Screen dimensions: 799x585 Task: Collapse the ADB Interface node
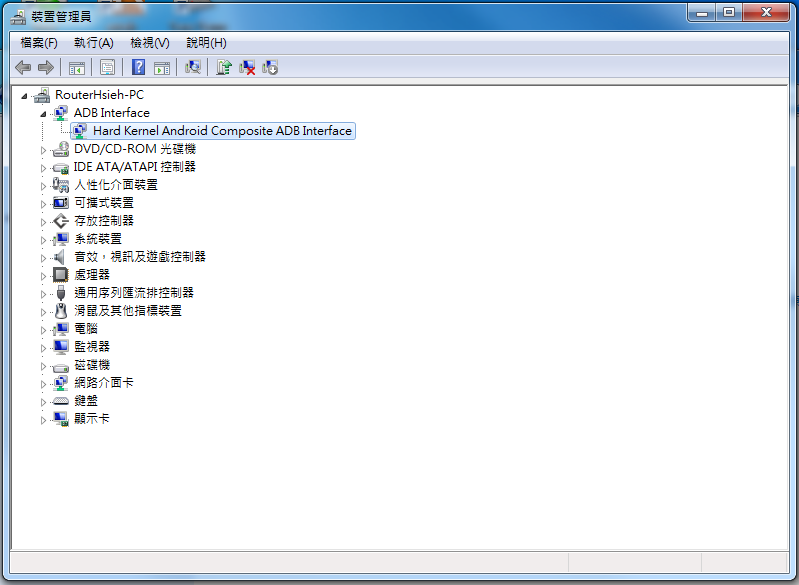pyautogui.click(x=43, y=114)
